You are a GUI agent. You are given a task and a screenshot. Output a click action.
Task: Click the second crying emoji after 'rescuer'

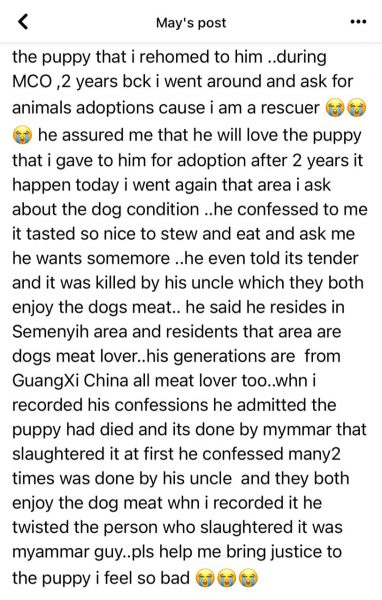click(357, 109)
